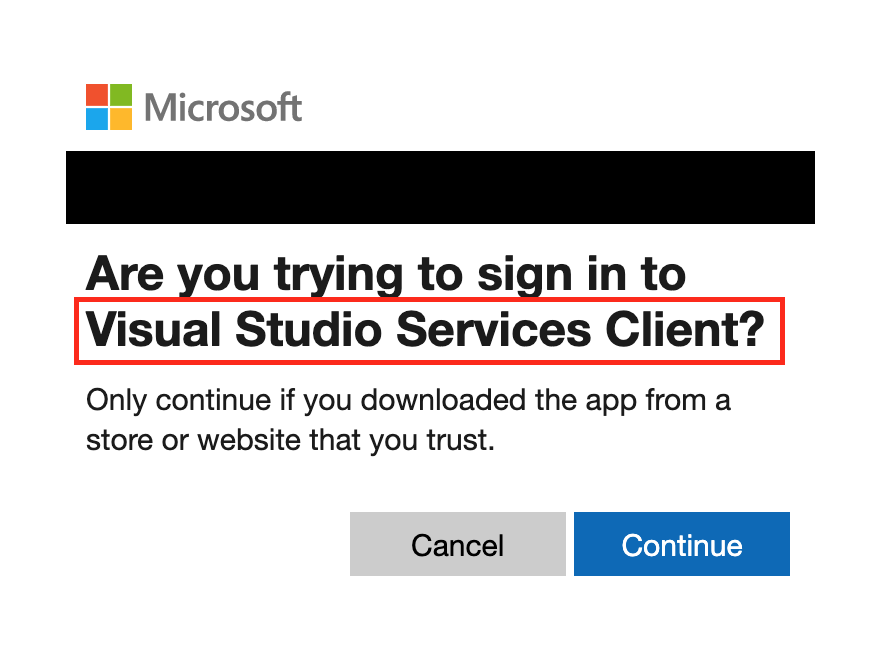Click the blue Continue button
This screenshot has width=874, height=668.
[x=682, y=544]
